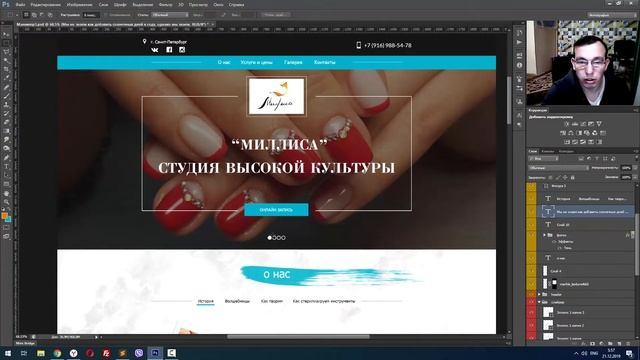Click the canvas horizontal scrollbar
This screenshot has width=640, height=360.
pos(298,337)
